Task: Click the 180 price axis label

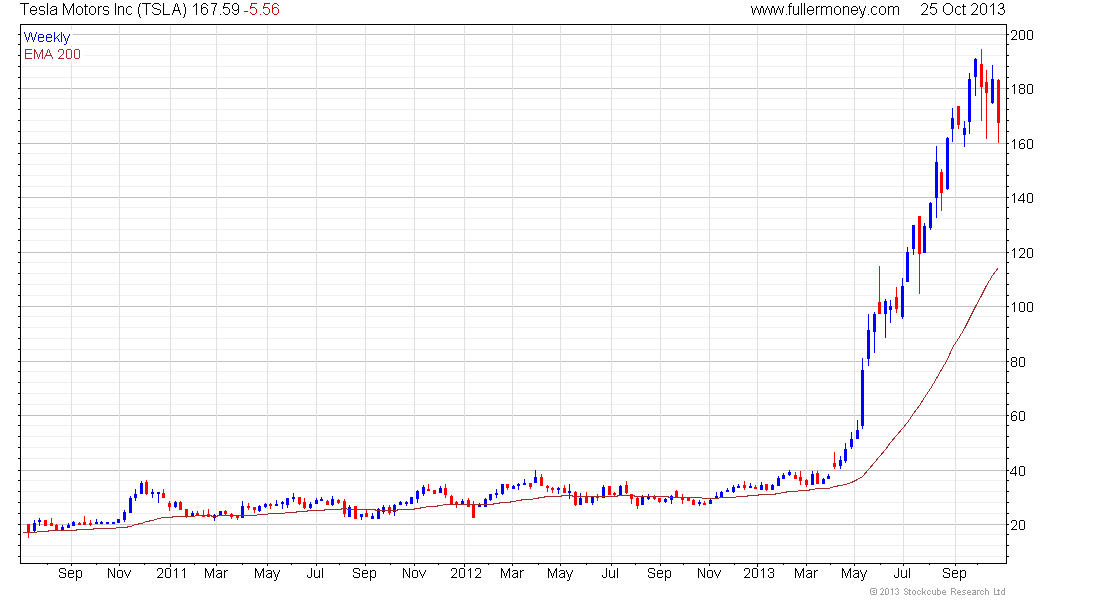Action: [1021, 89]
